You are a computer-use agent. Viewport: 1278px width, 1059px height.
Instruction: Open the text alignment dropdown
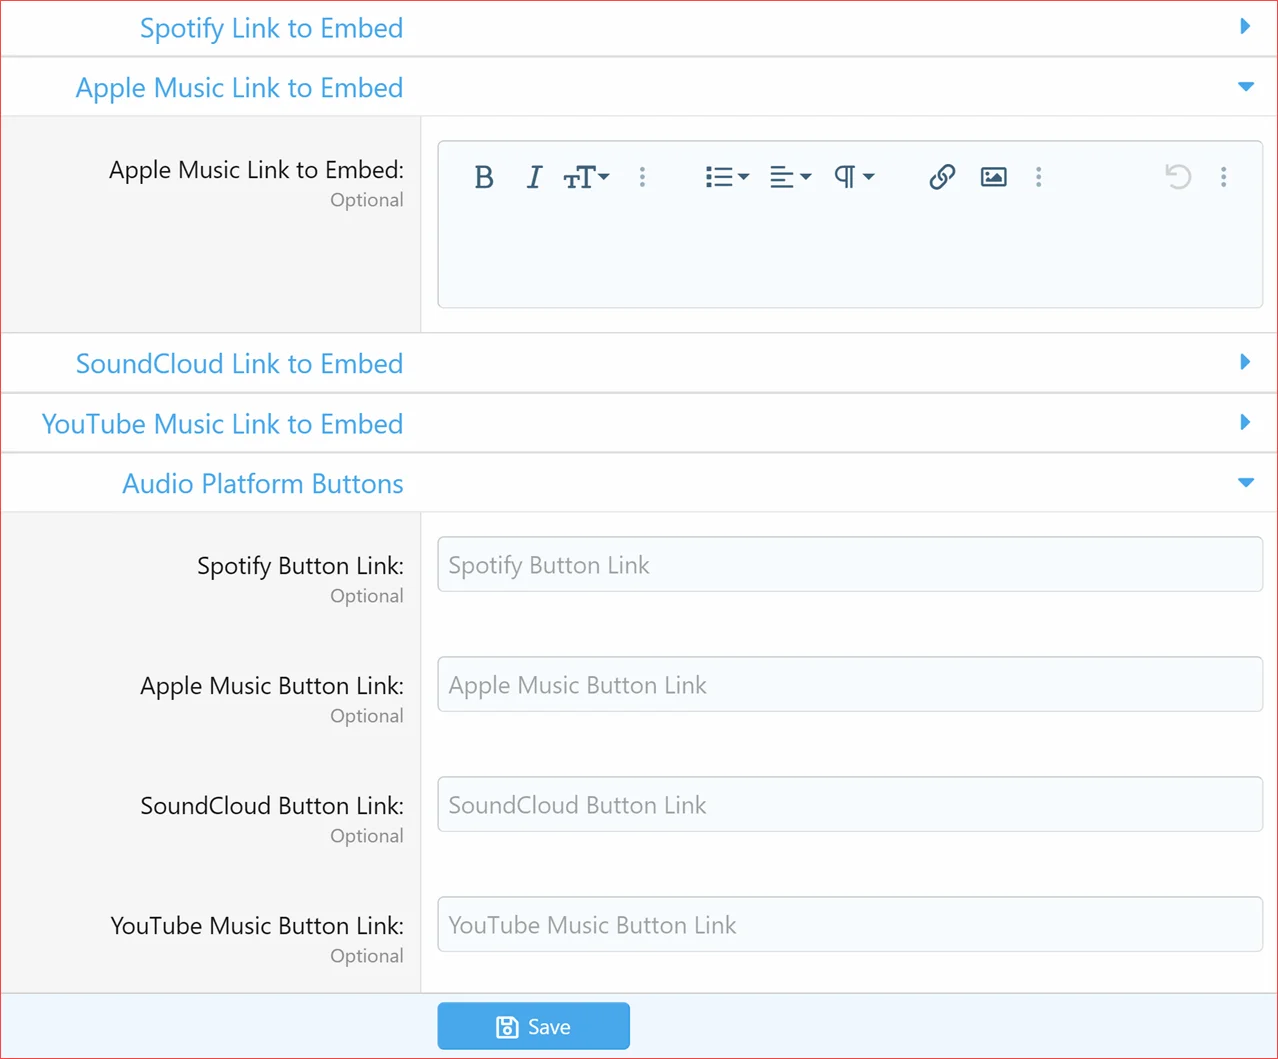coord(790,177)
